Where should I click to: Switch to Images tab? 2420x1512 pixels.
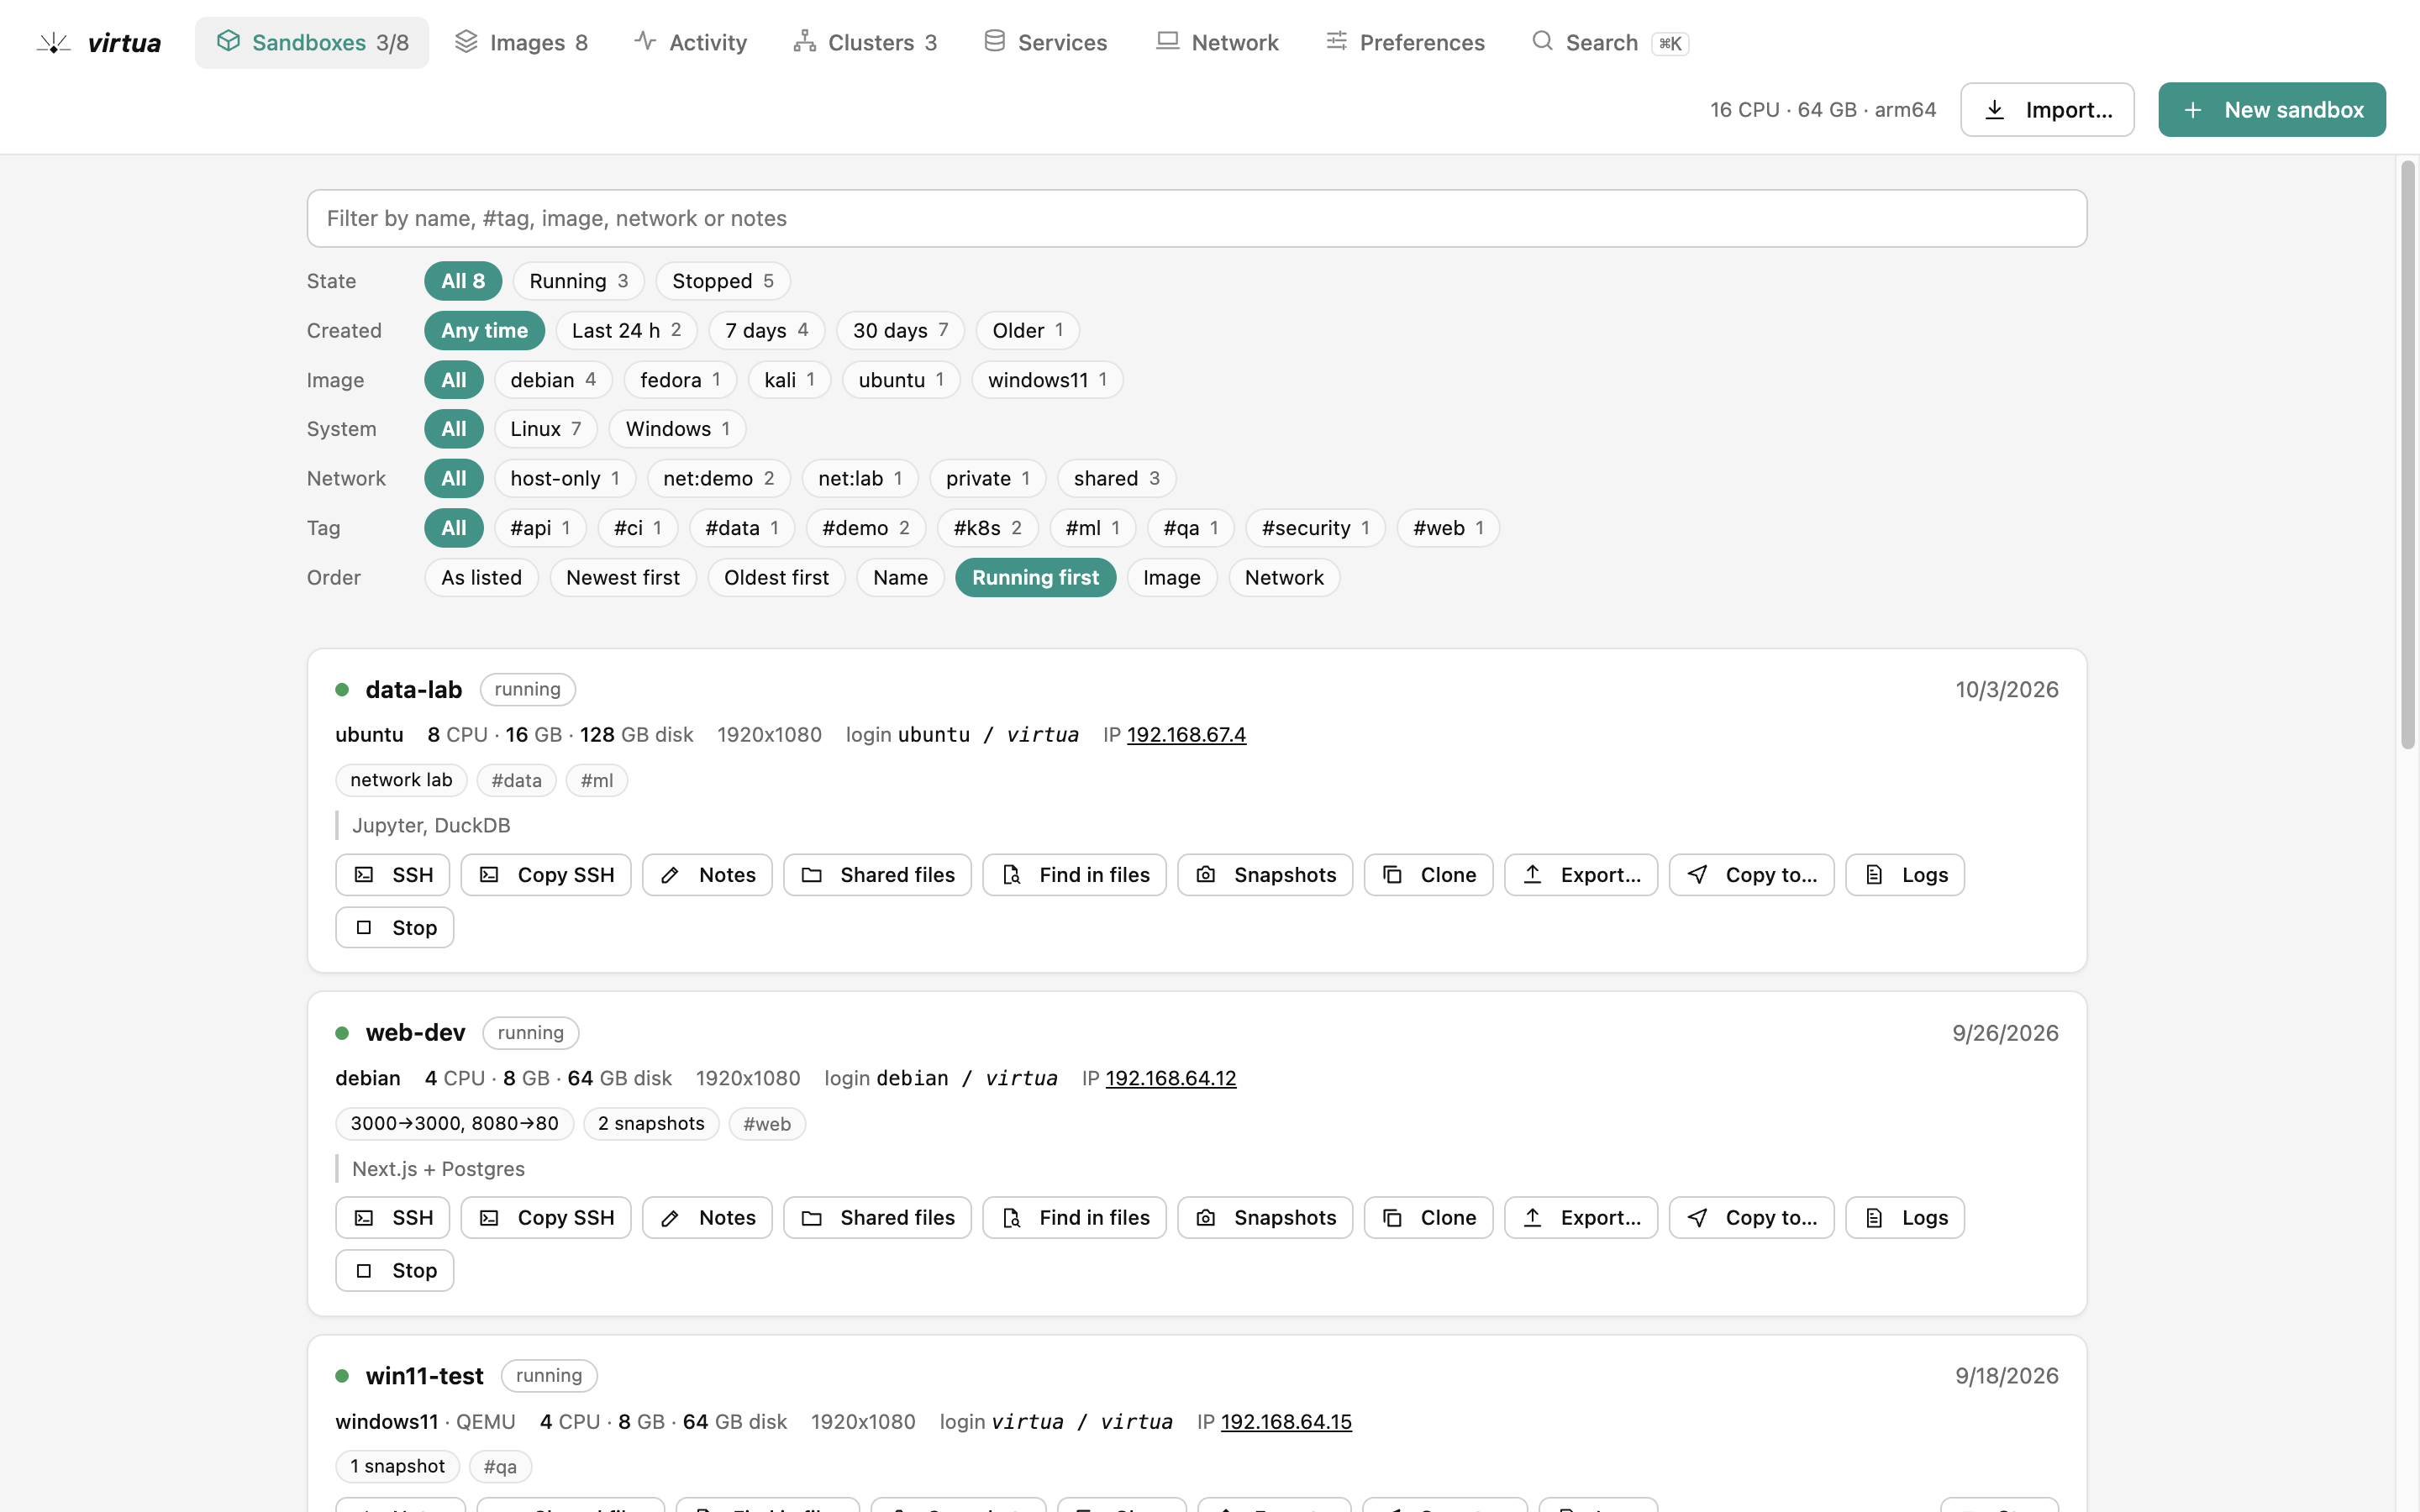(x=521, y=43)
